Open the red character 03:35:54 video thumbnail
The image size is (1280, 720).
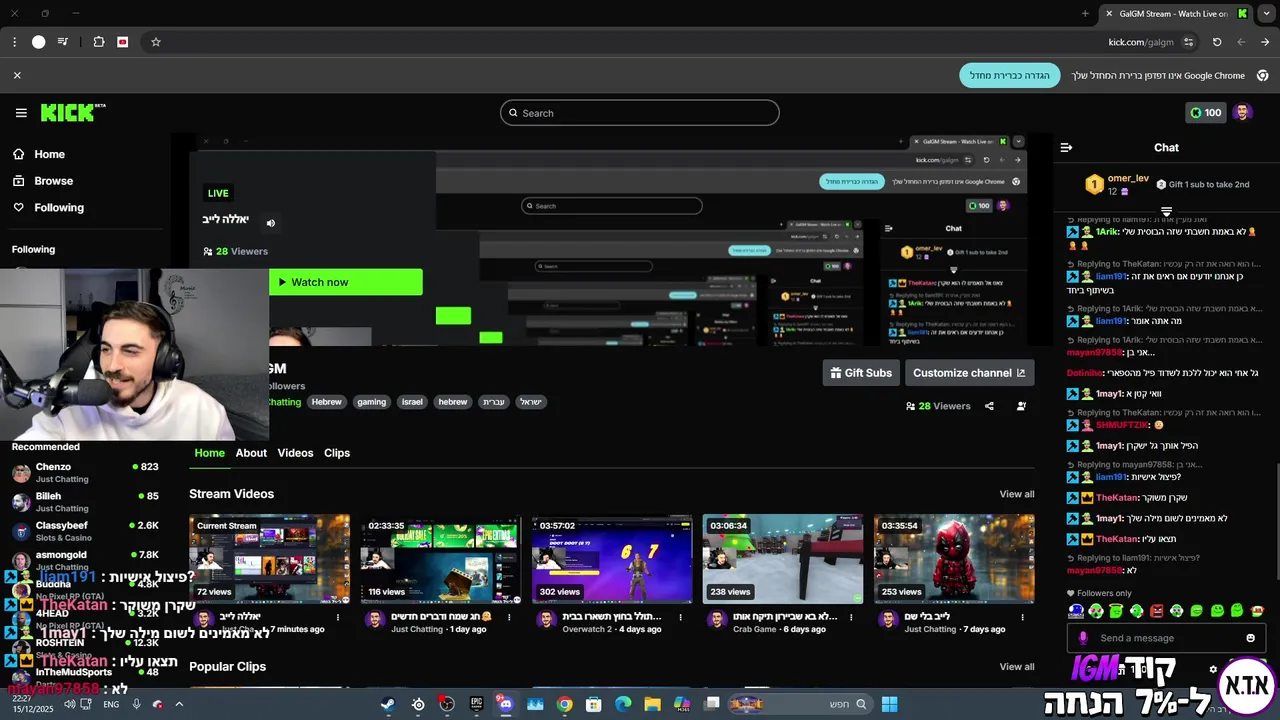[954, 559]
